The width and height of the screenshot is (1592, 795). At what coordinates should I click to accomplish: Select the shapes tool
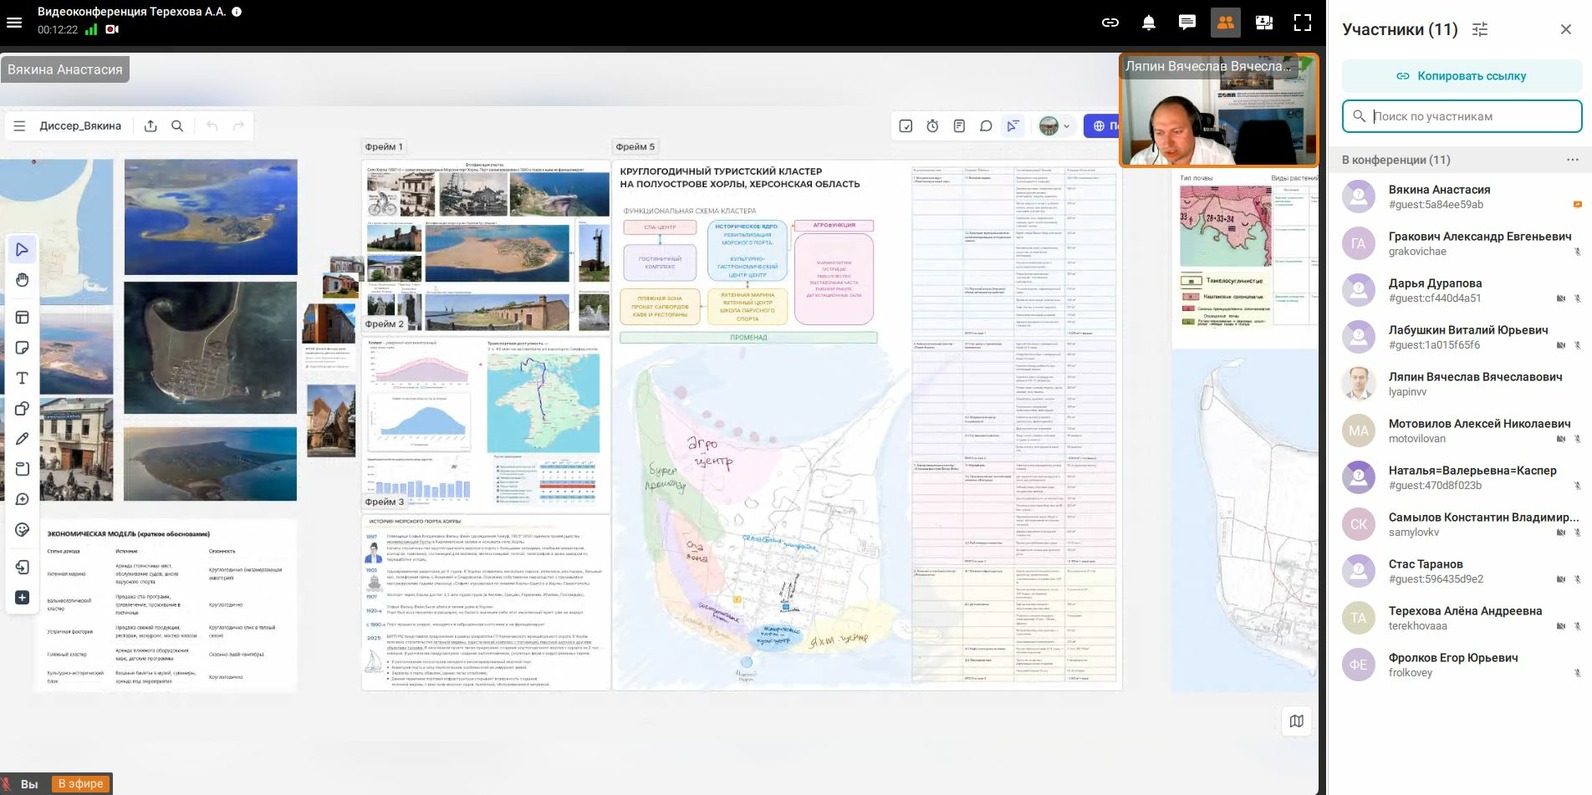[x=22, y=409]
